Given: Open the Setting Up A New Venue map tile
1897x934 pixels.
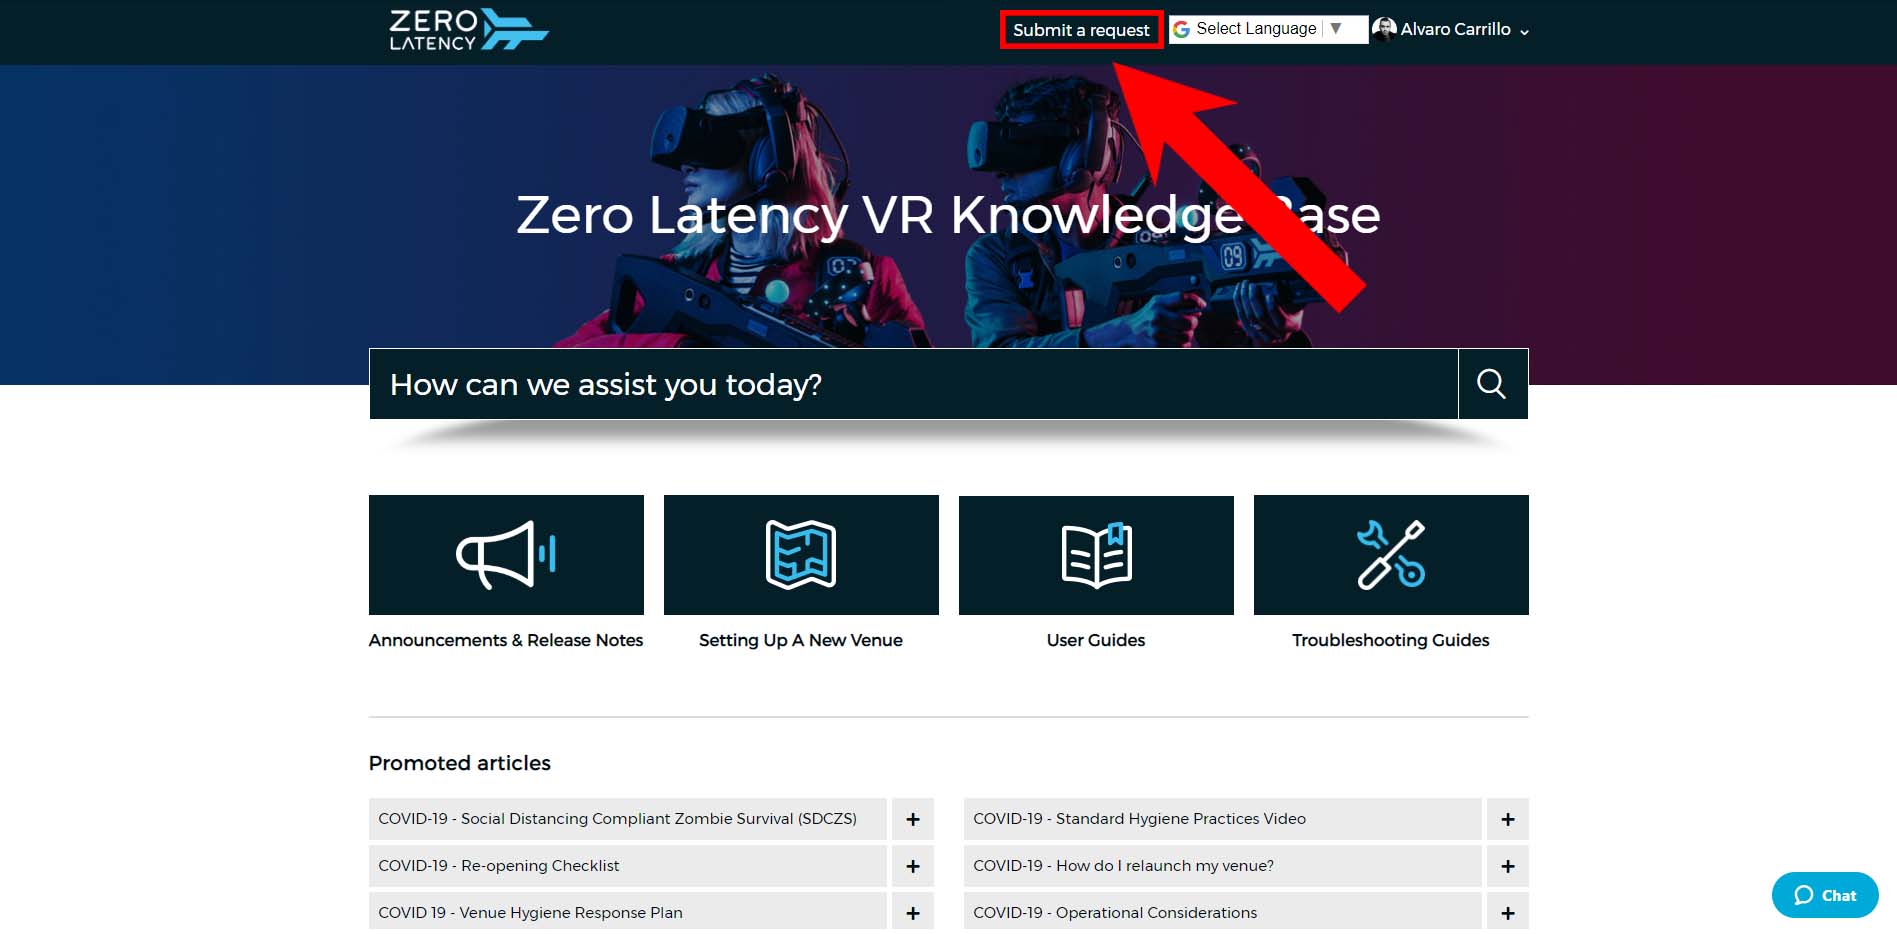Looking at the screenshot, I should pos(801,555).
